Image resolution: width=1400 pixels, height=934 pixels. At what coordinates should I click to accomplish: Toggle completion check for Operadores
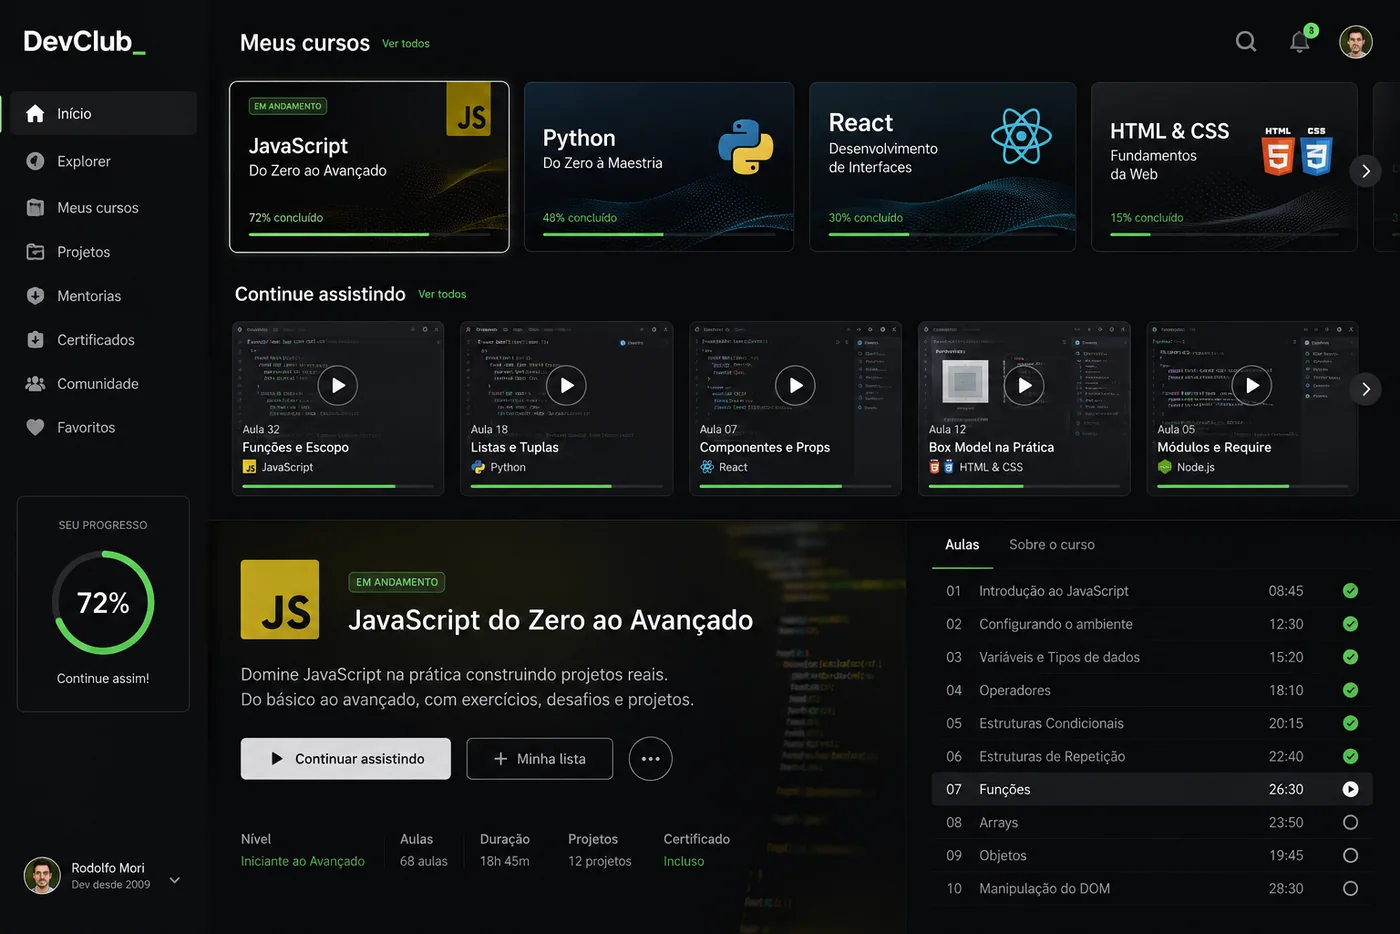coord(1350,690)
